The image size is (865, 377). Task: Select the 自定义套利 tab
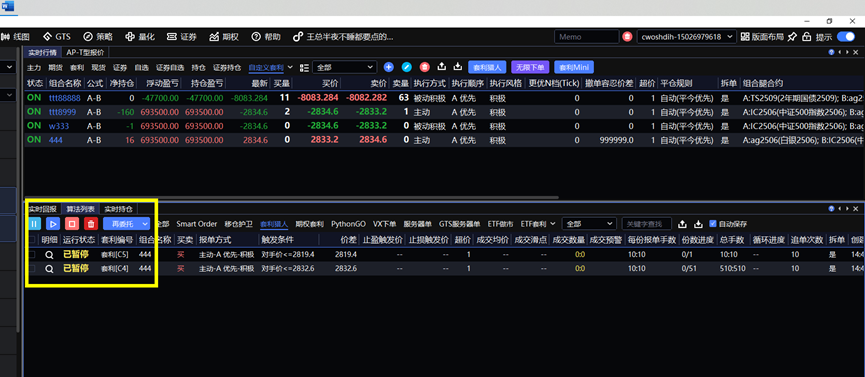(266, 67)
